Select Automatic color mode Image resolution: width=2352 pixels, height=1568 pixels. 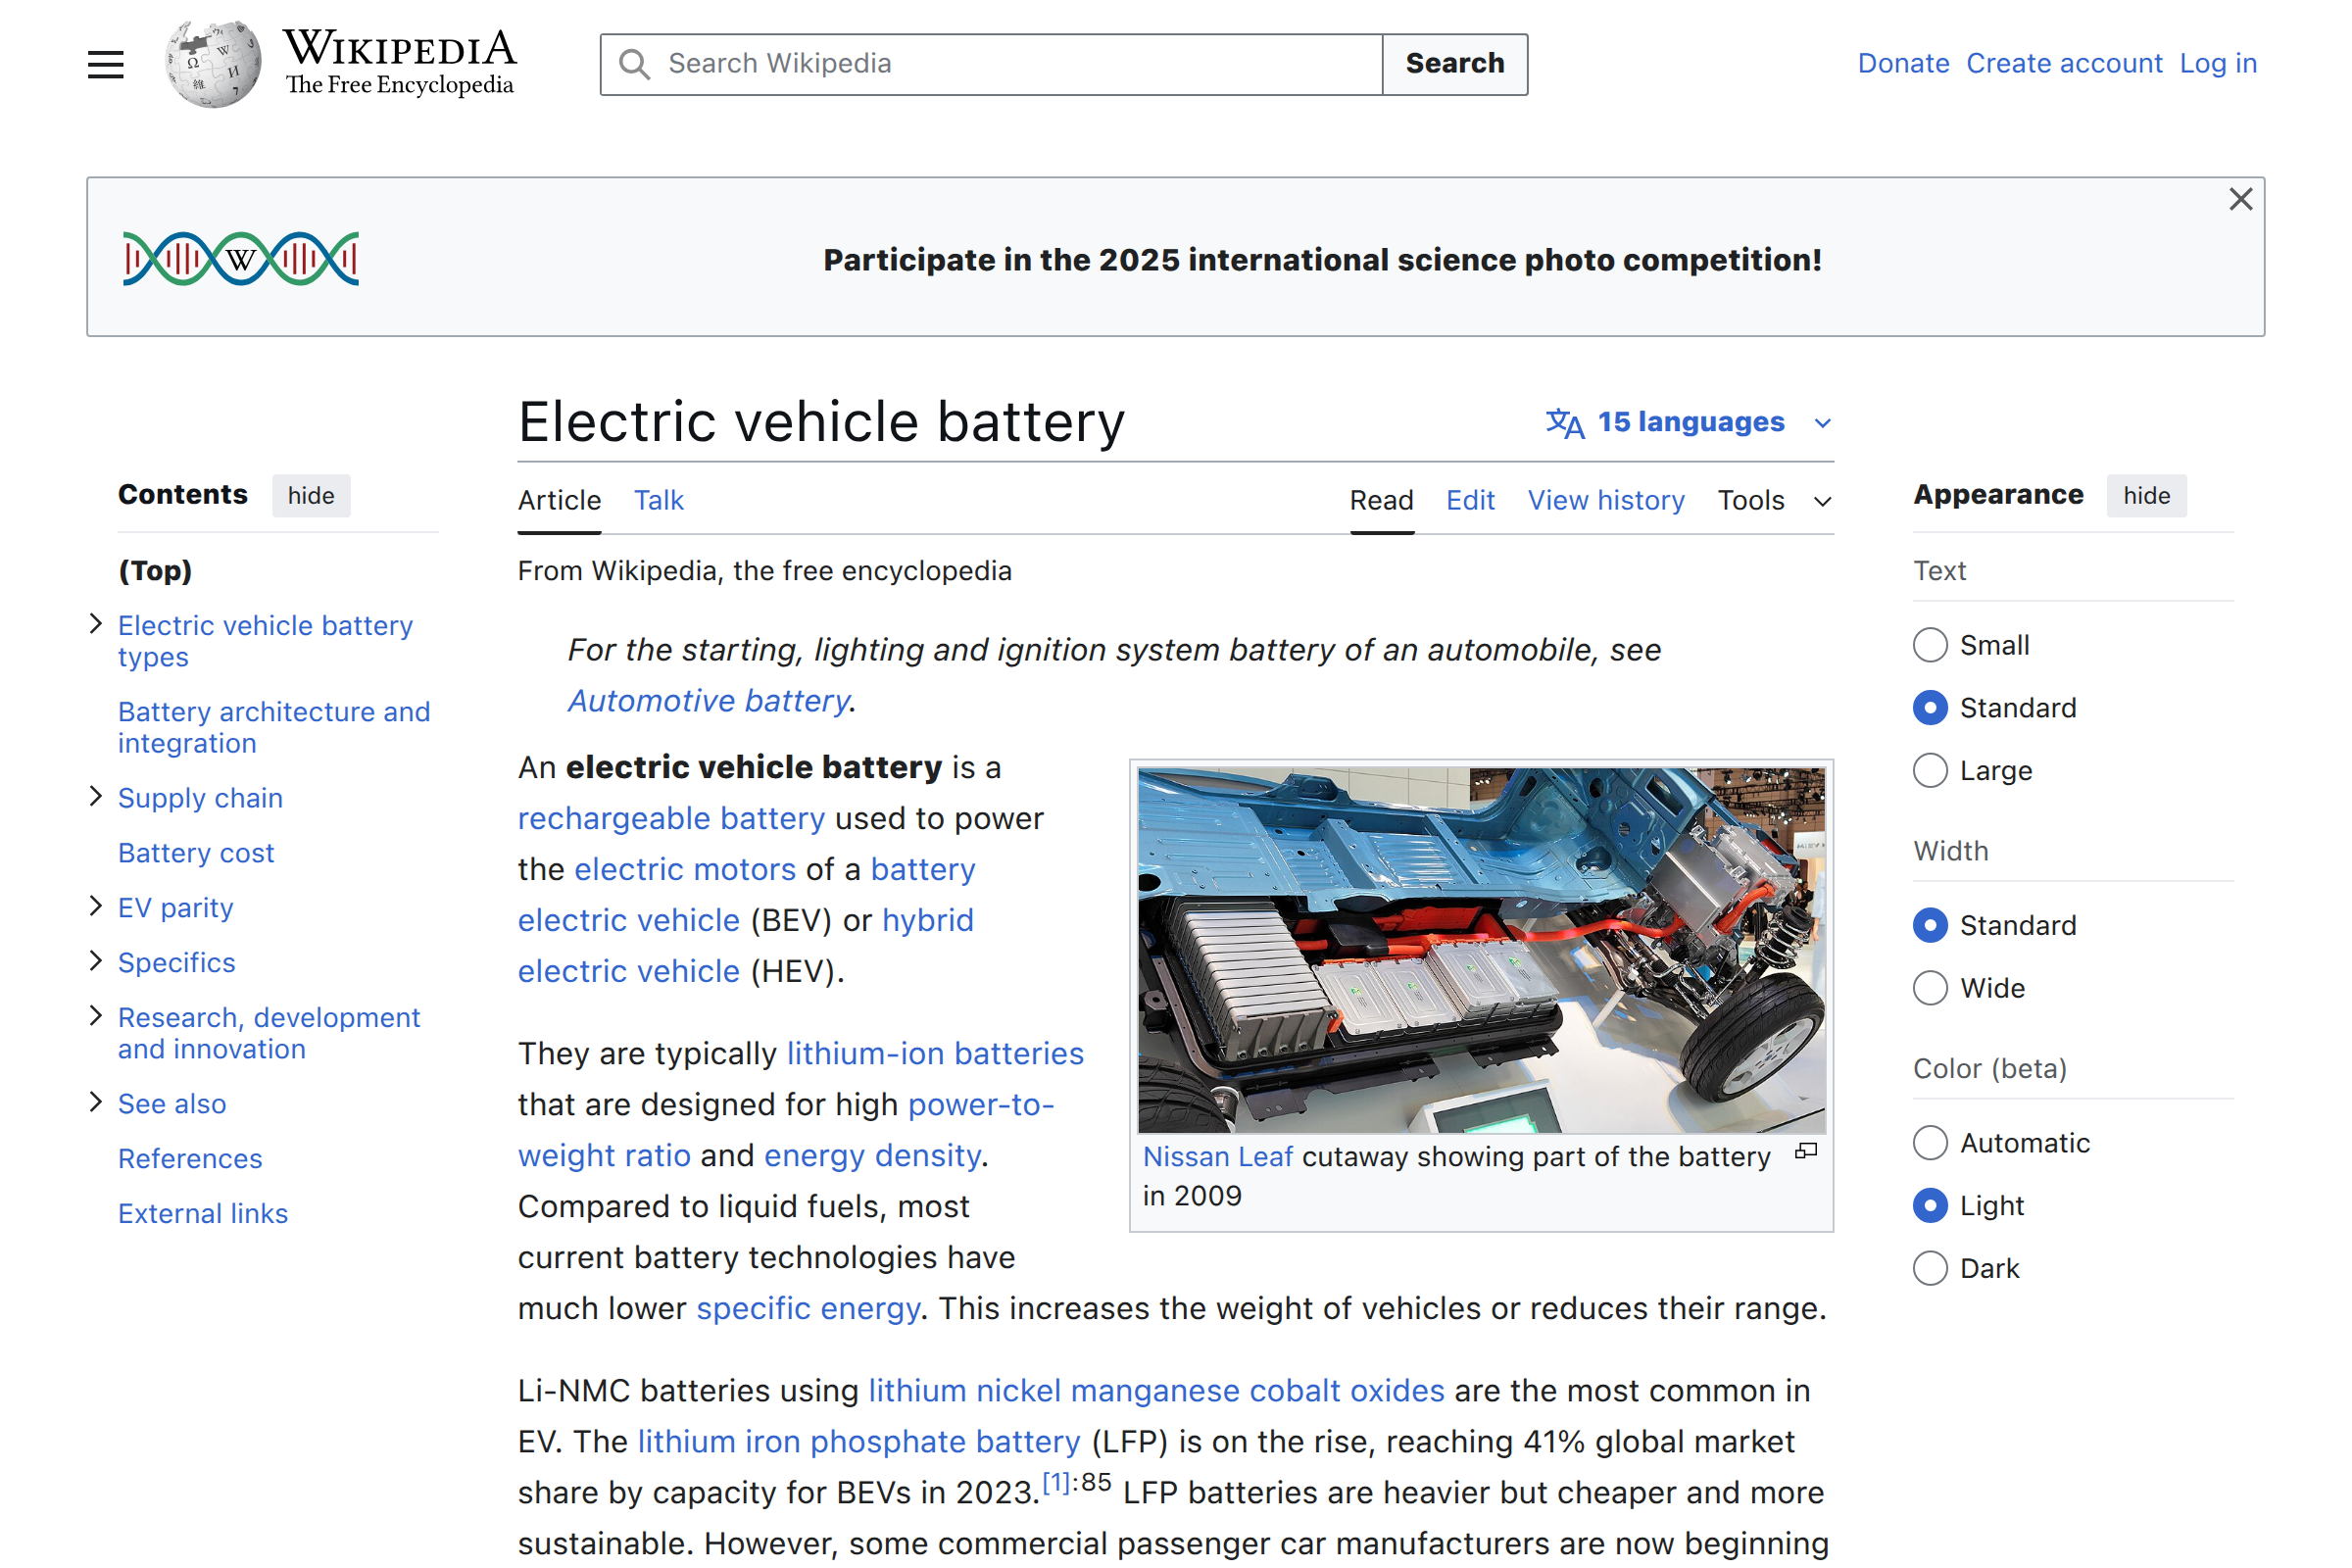1930,1143
